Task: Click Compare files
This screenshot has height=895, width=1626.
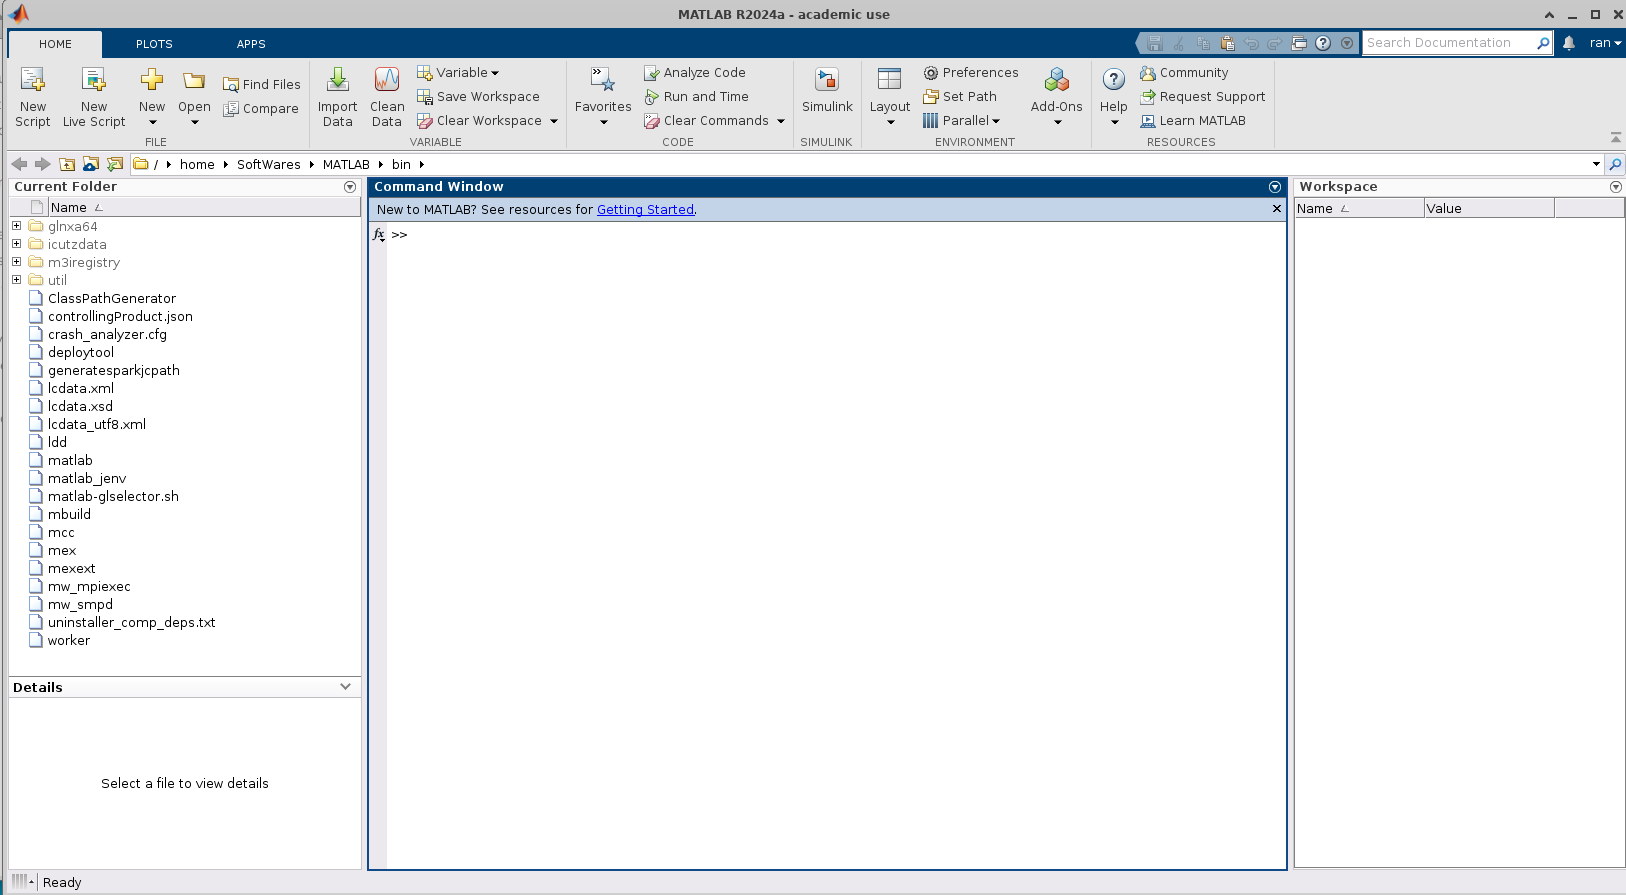Action: pyautogui.click(x=261, y=109)
